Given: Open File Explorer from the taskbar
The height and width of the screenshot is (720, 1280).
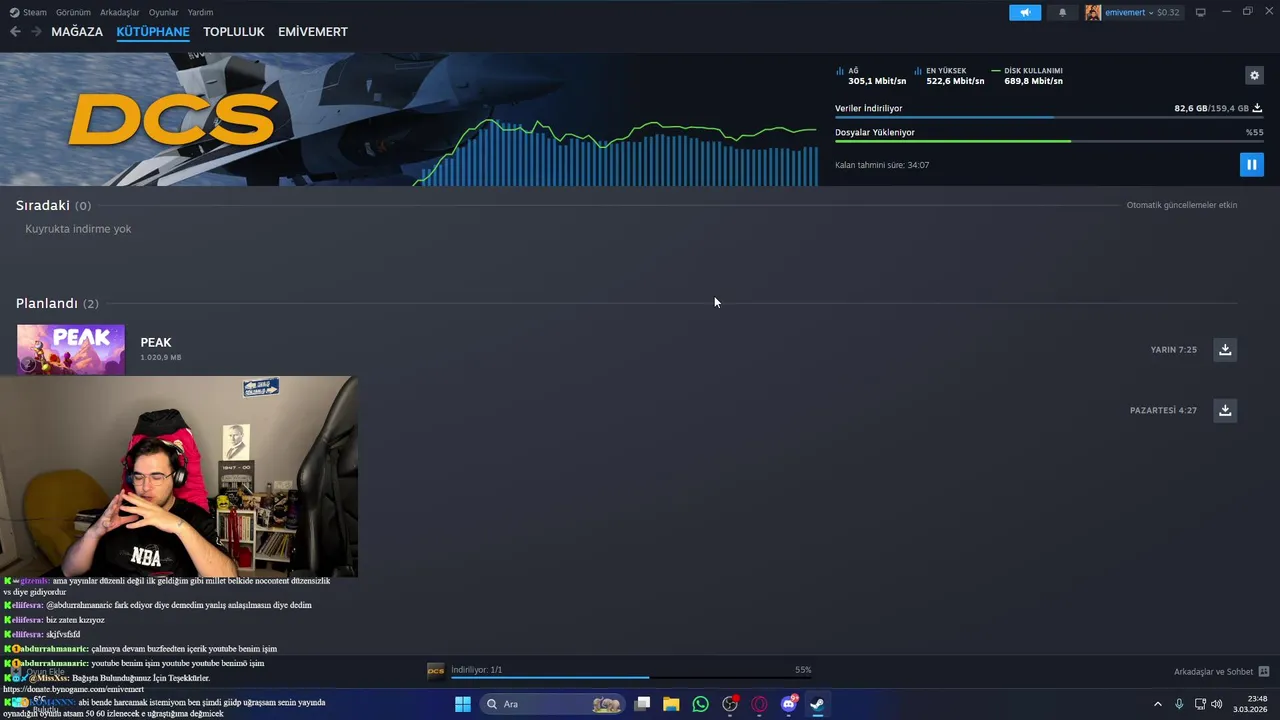Looking at the screenshot, I should [x=671, y=704].
